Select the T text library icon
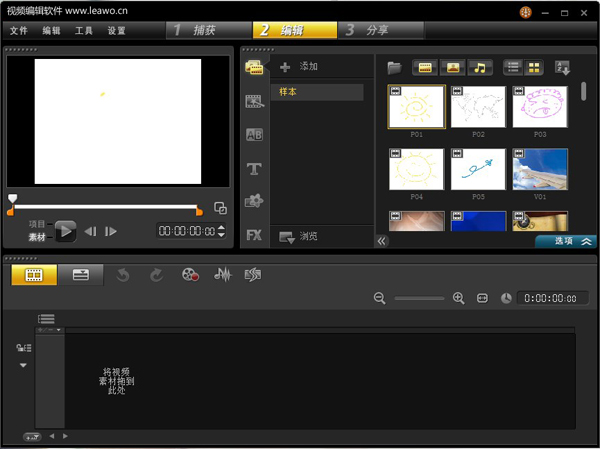This screenshot has height=449, width=600. [254, 168]
